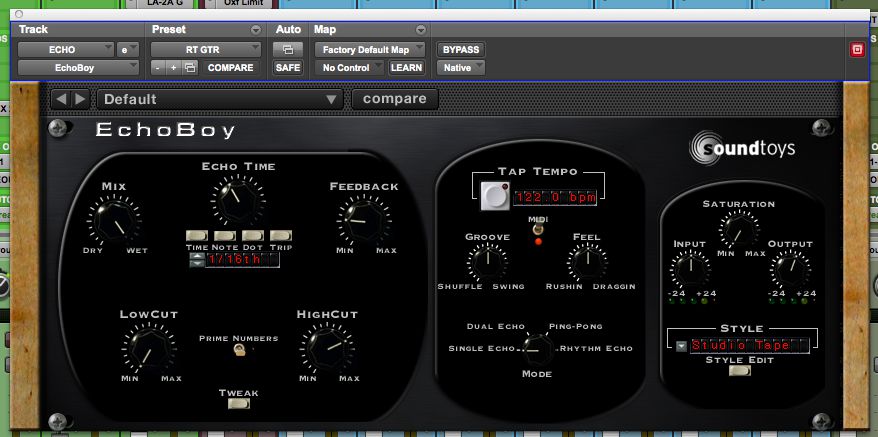Open the Factory Default Map dropdown
Image resolution: width=878 pixels, height=437 pixels.
click(370, 50)
